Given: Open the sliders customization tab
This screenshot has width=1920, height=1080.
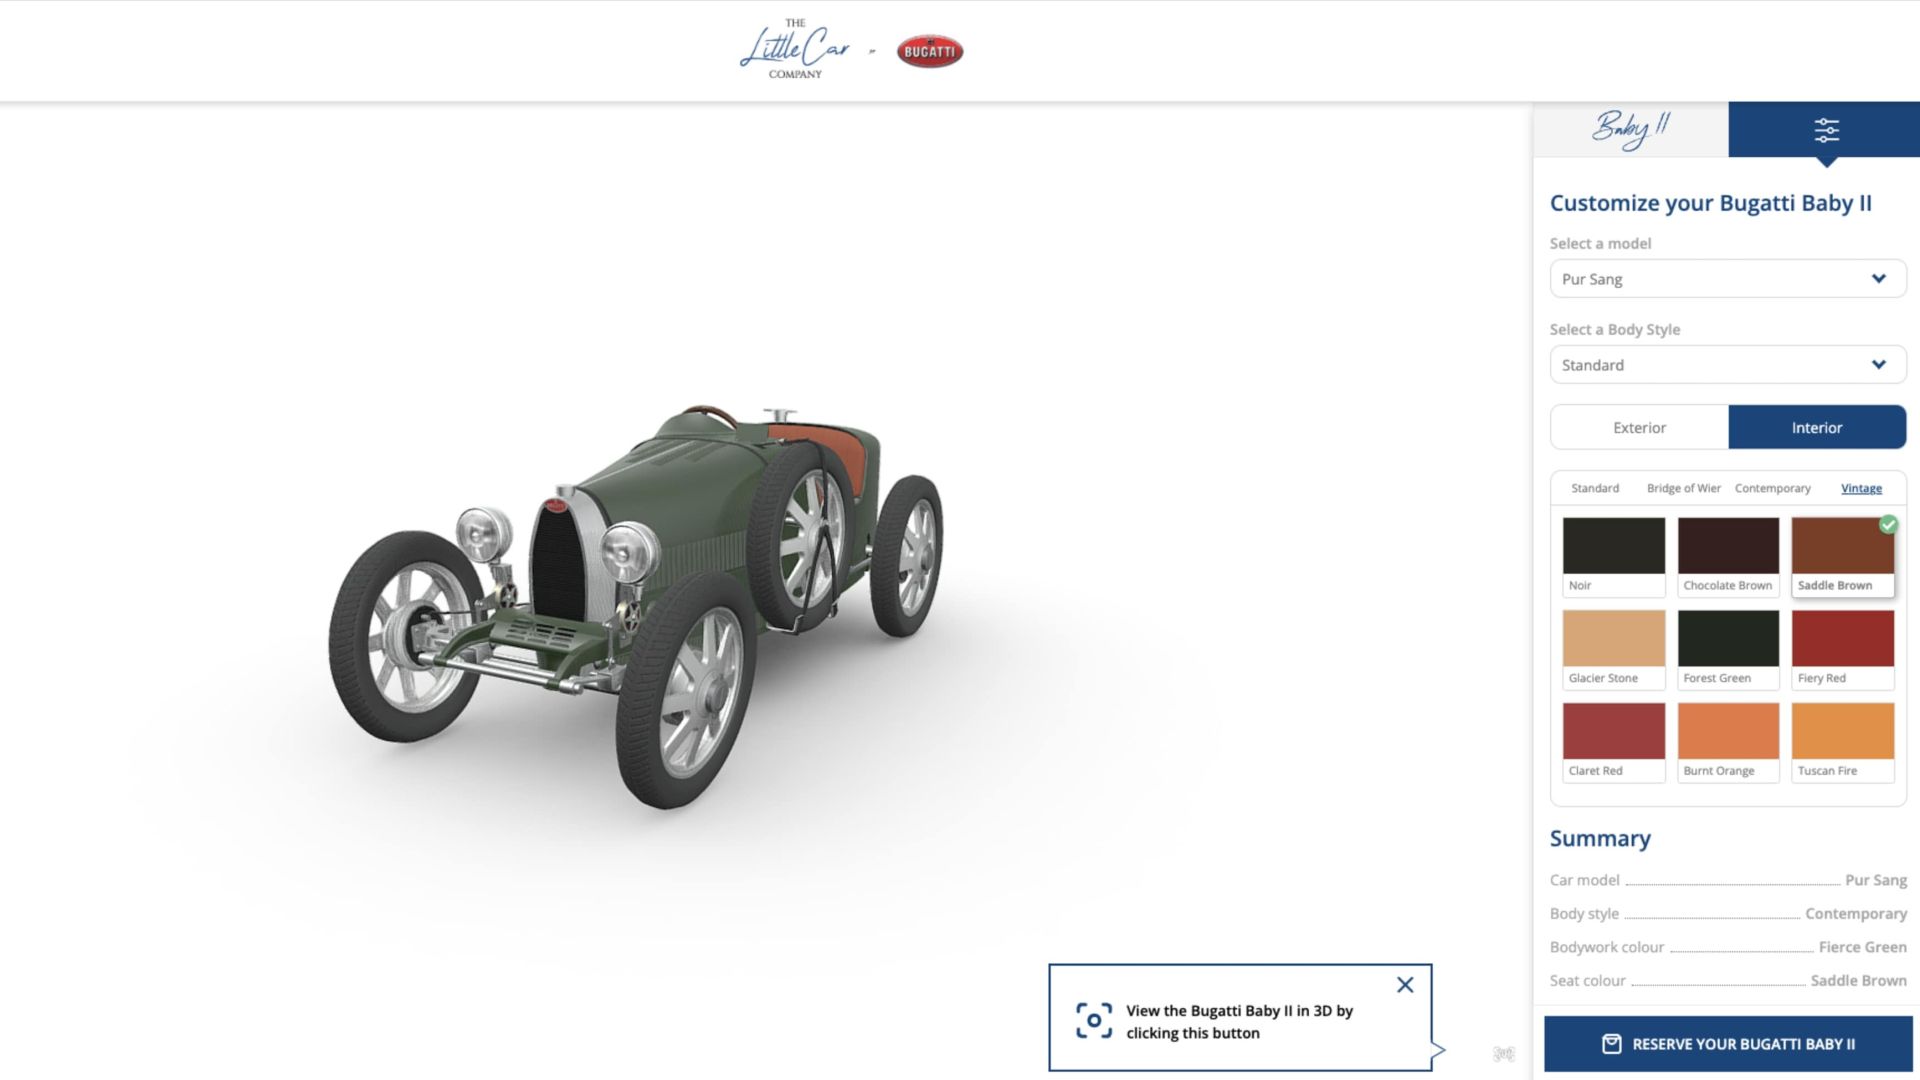Looking at the screenshot, I should 1825,129.
